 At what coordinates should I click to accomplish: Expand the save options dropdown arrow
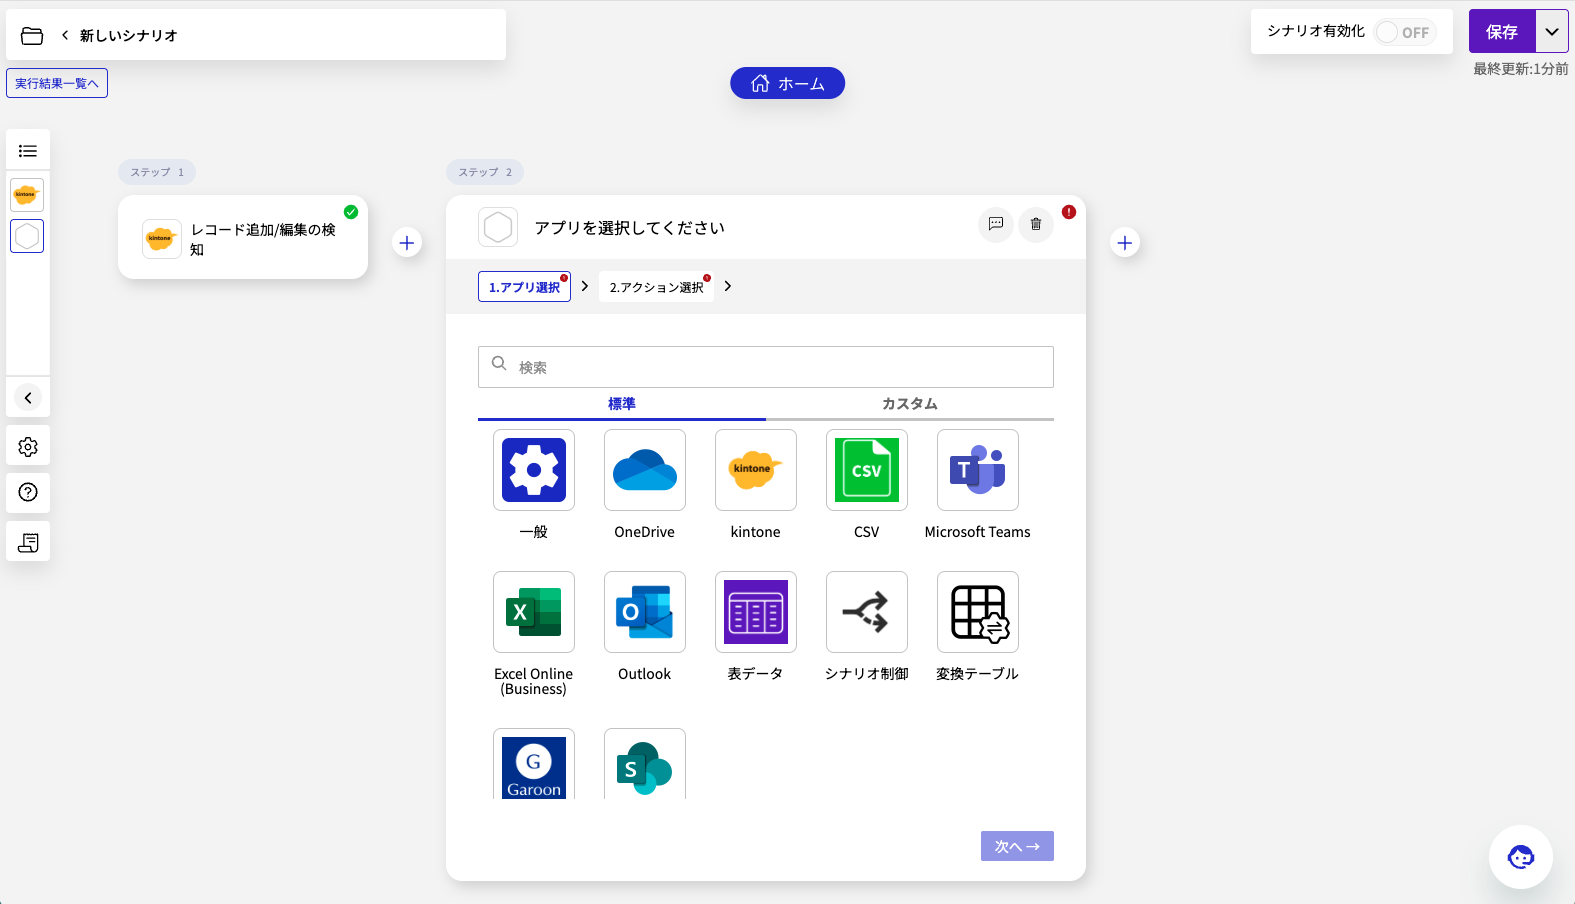tap(1551, 32)
